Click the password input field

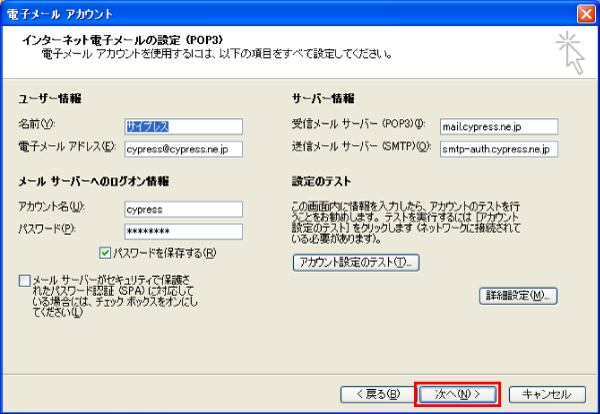tap(184, 231)
